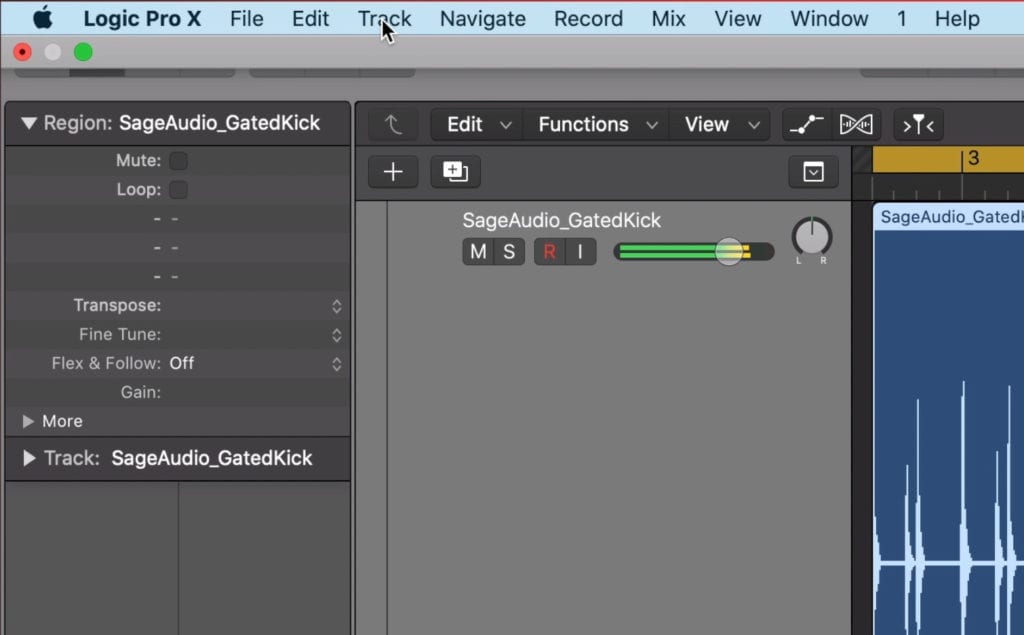1024x635 pixels.
Task: Open the Record menu
Action: (x=588, y=18)
